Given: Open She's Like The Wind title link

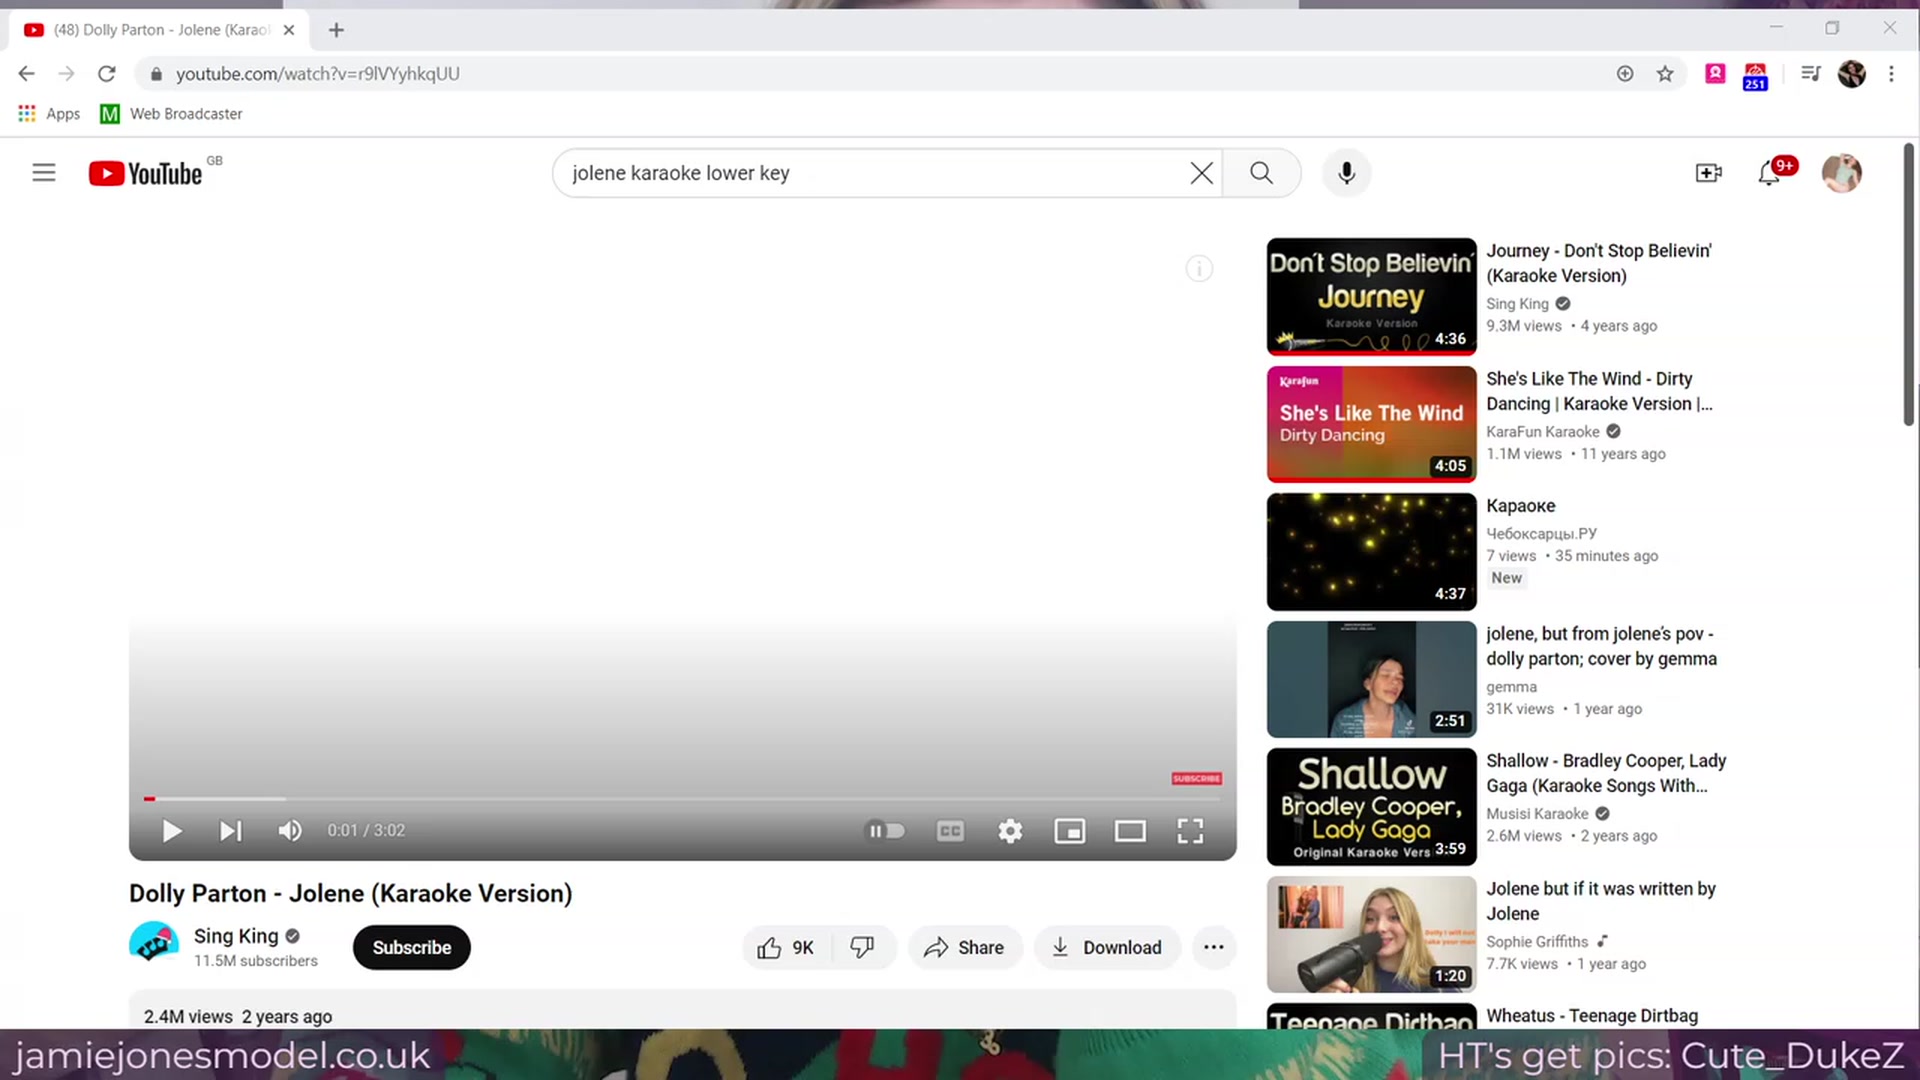Looking at the screenshot, I should (1598, 391).
